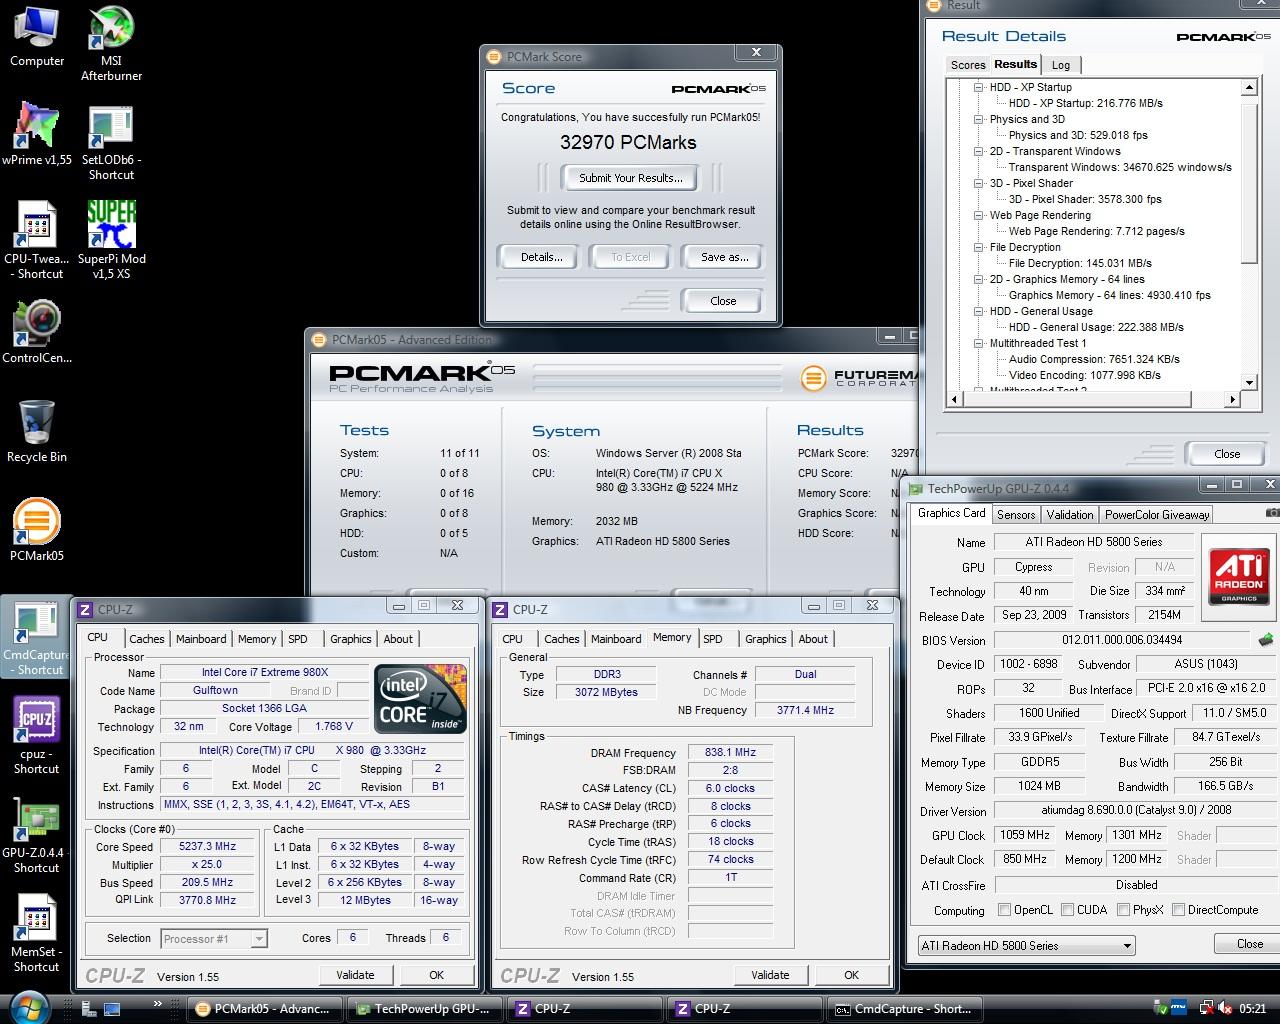Open the ATI Radeon HD 5800 Series dropdown
1280x1024 pixels.
click(x=1026, y=945)
